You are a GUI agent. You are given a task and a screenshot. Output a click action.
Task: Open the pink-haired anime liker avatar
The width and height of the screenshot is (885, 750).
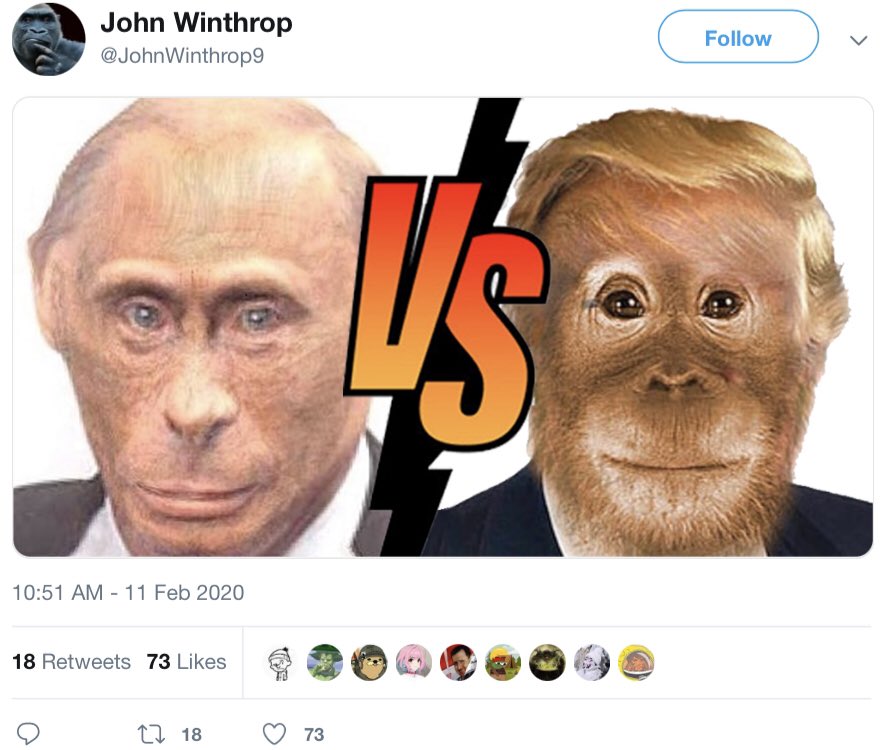tap(414, 663)
